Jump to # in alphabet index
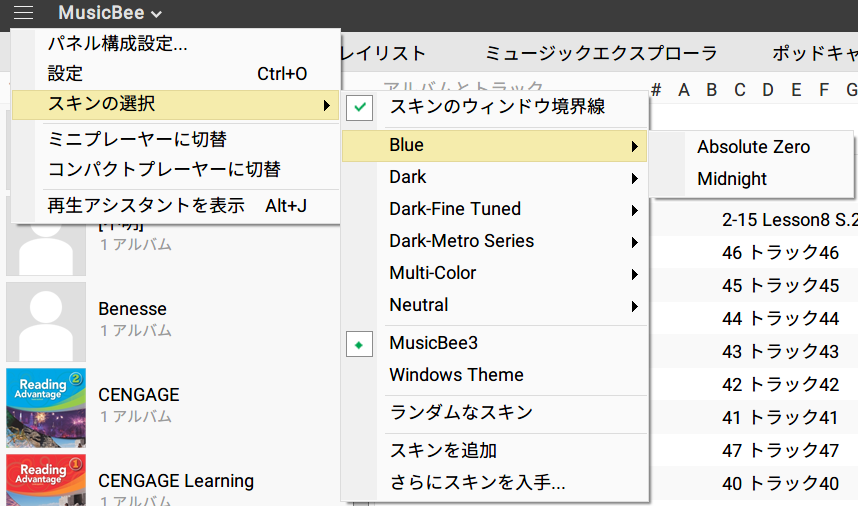Image resolution: width=858 pixels, height=506 pixels. [656, 90]
